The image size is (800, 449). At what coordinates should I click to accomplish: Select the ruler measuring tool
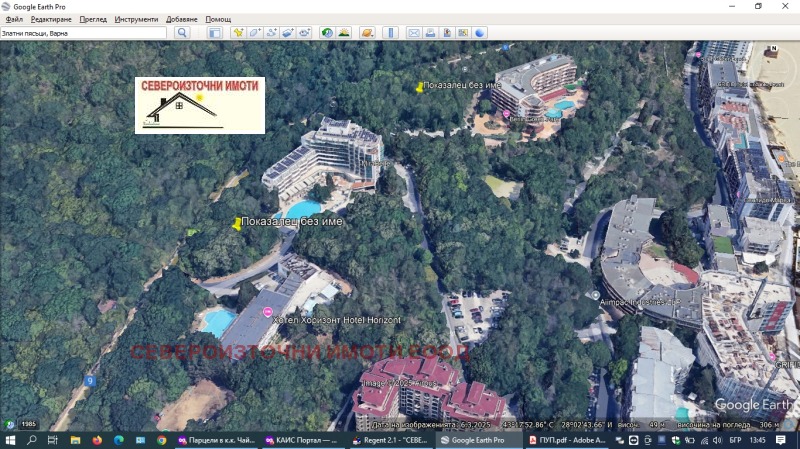[x=390, y=33]
